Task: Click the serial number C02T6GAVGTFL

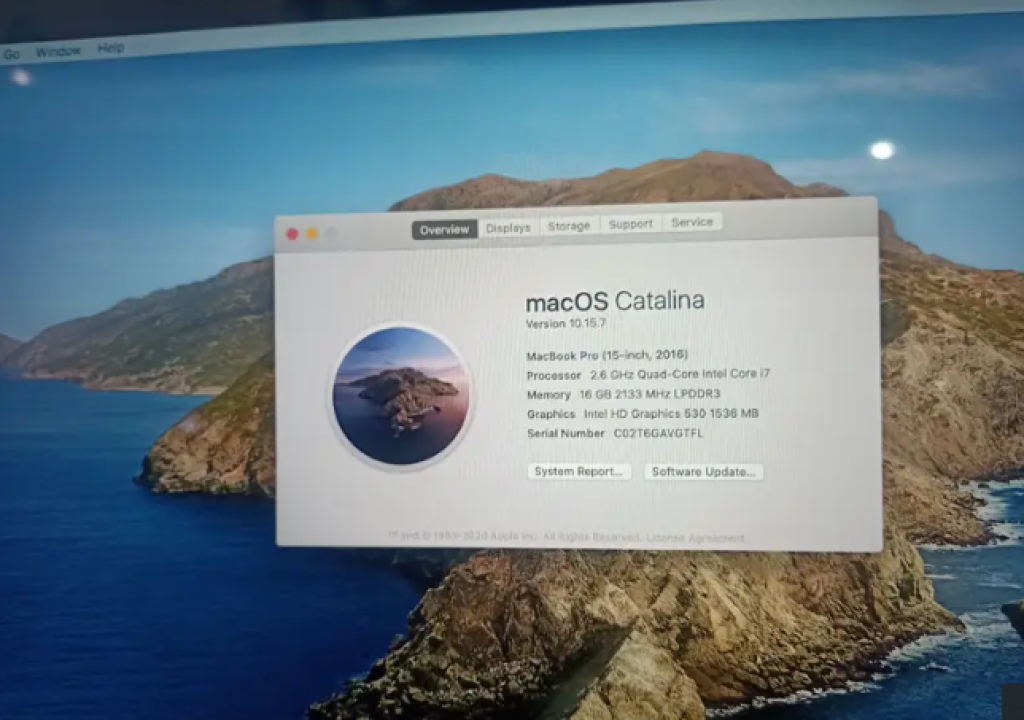Action: tap(658, 433)
